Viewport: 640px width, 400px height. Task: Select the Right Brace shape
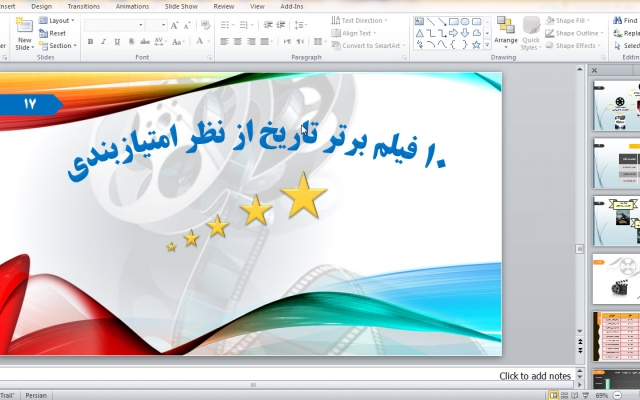(x=465, y=44)
